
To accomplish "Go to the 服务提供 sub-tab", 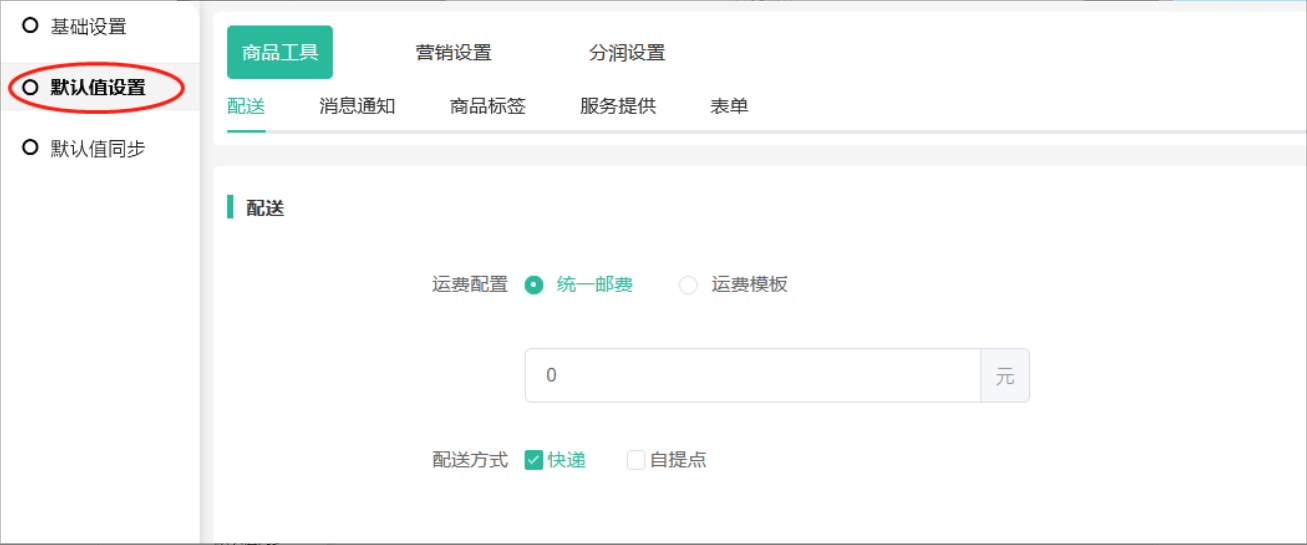I will 618,106.
